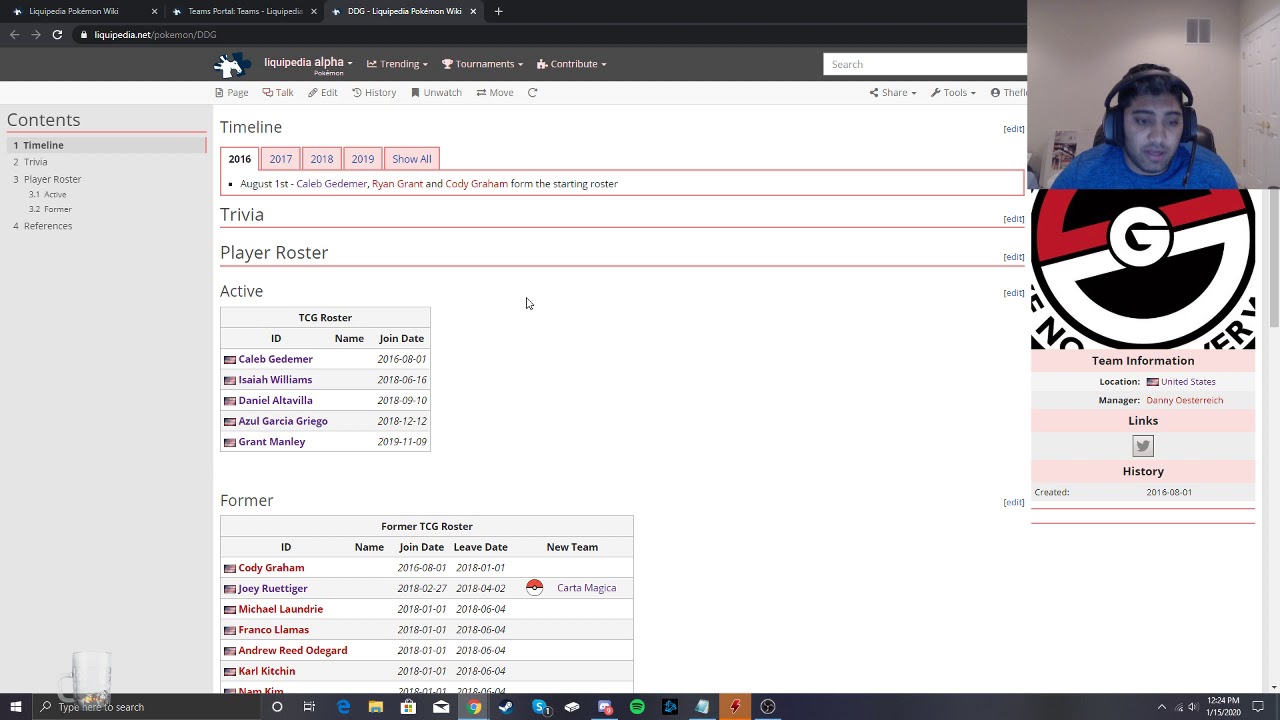This screenshot has width=1280, height=720.
Task: Open Task View on the taskbar
Action: [x=309, y=707]
